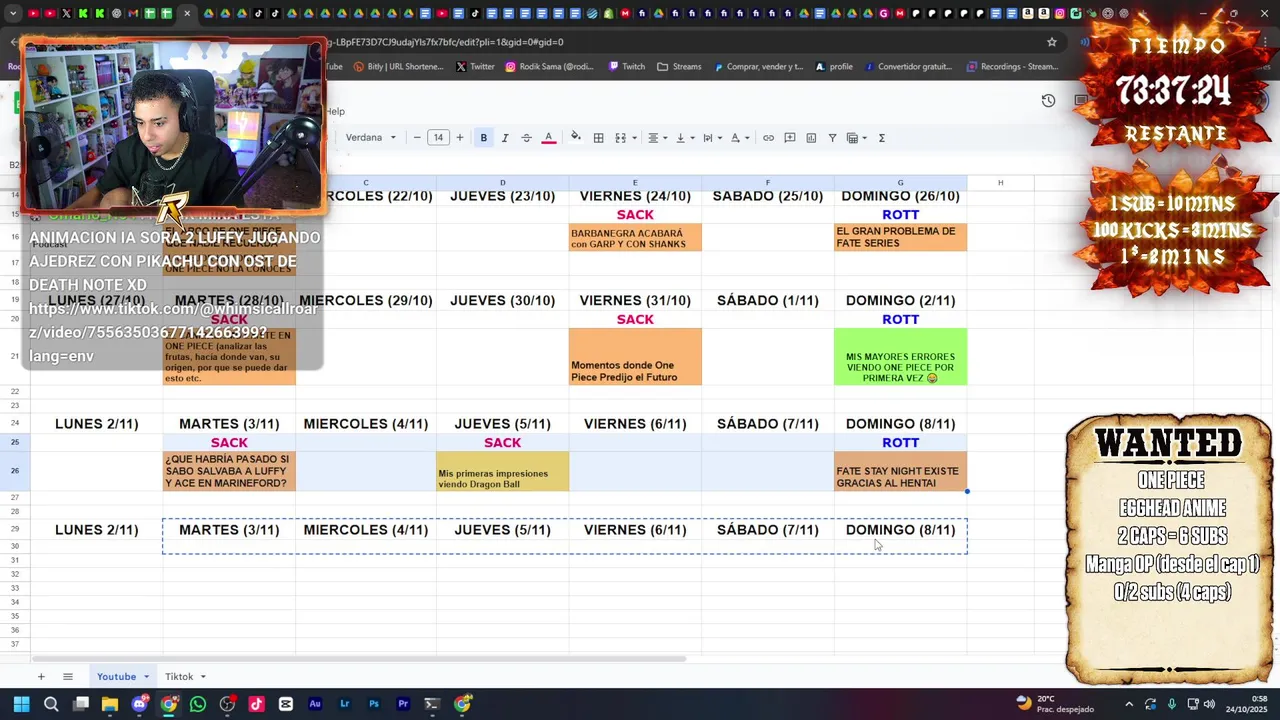Click the insert comment icon
The image size is (1280, 720).
click(790, 138)
